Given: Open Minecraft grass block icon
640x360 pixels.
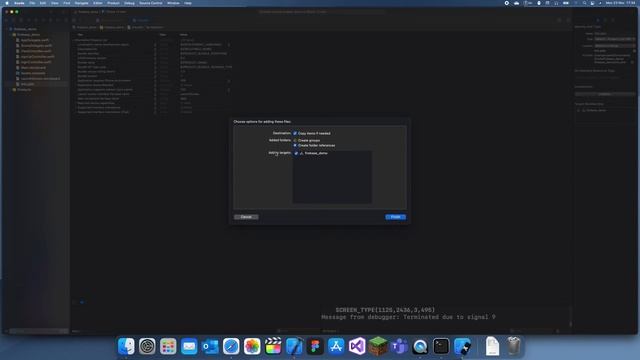Looking at the screenshot, I should 378,347.
